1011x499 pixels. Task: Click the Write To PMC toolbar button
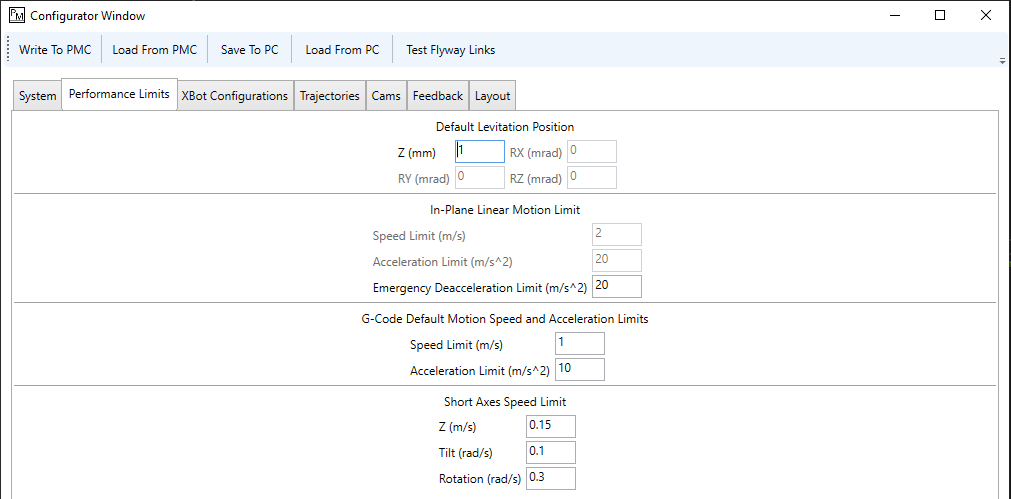point(55,50)
